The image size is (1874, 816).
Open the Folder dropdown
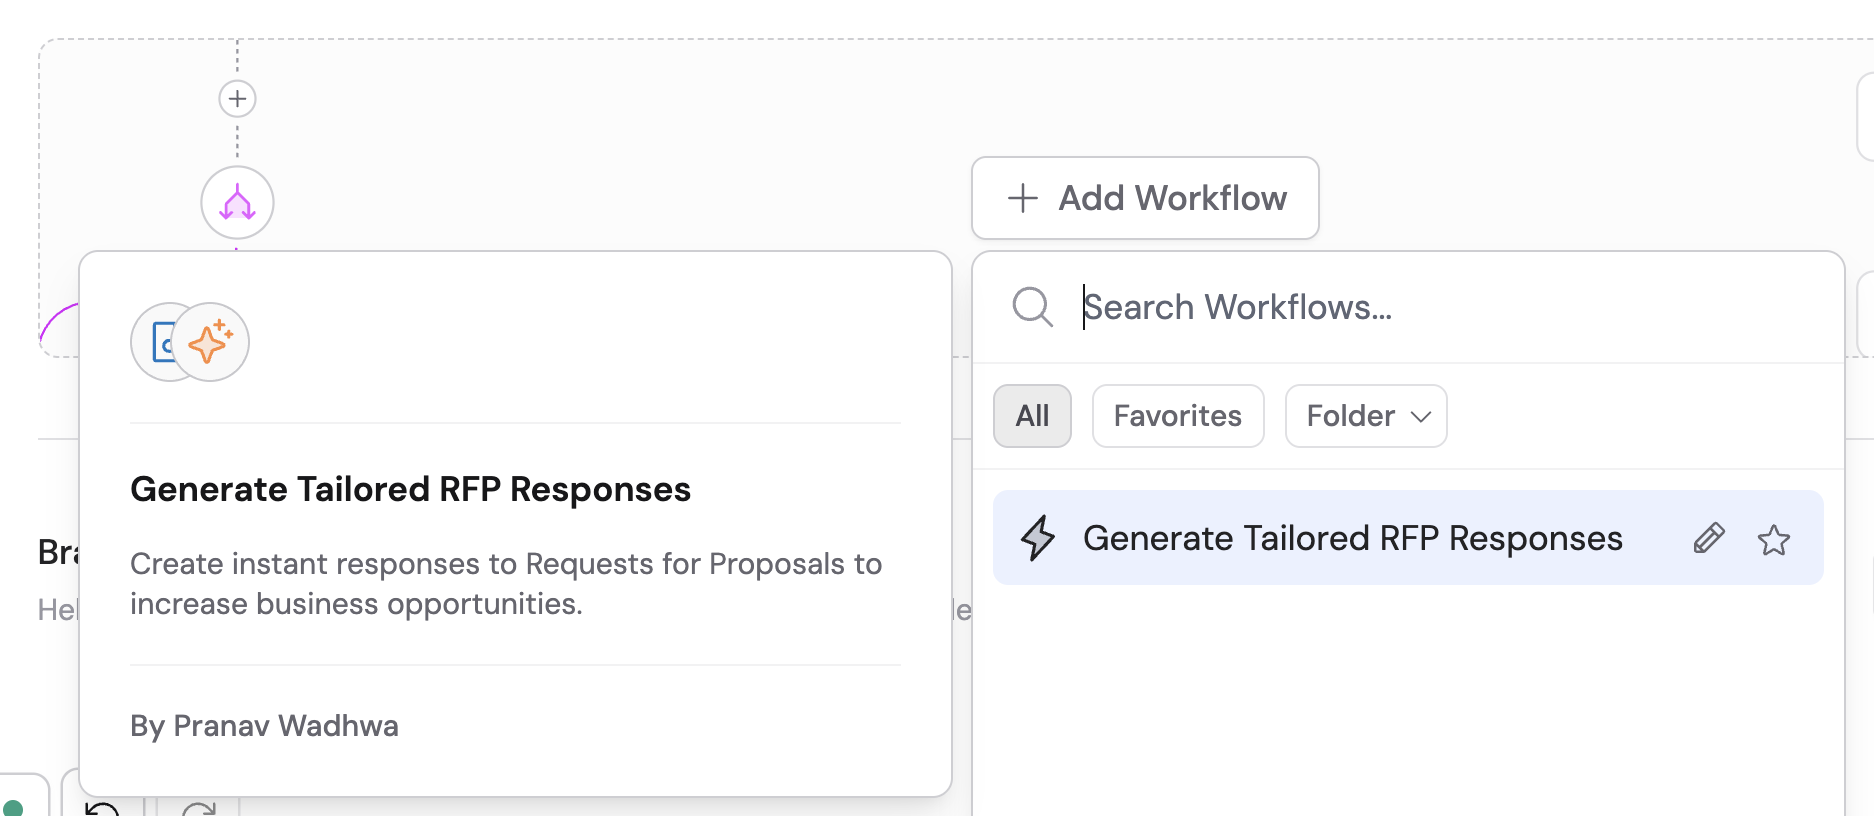[1365, 416]
